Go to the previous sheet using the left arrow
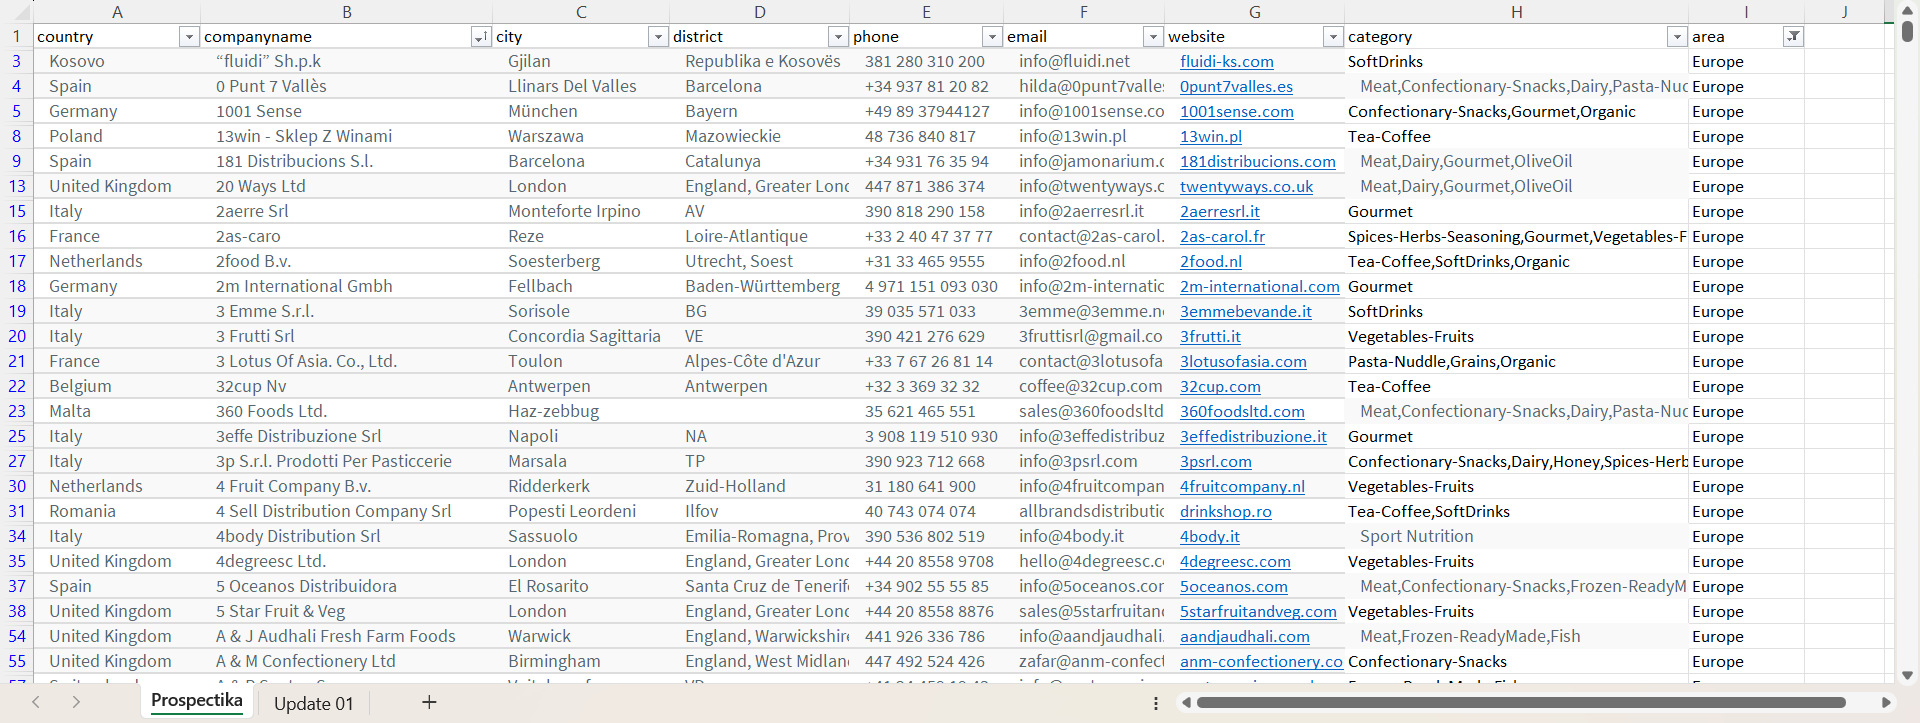The width and height of the screenshot is (1920, 723). coord(36,702)
